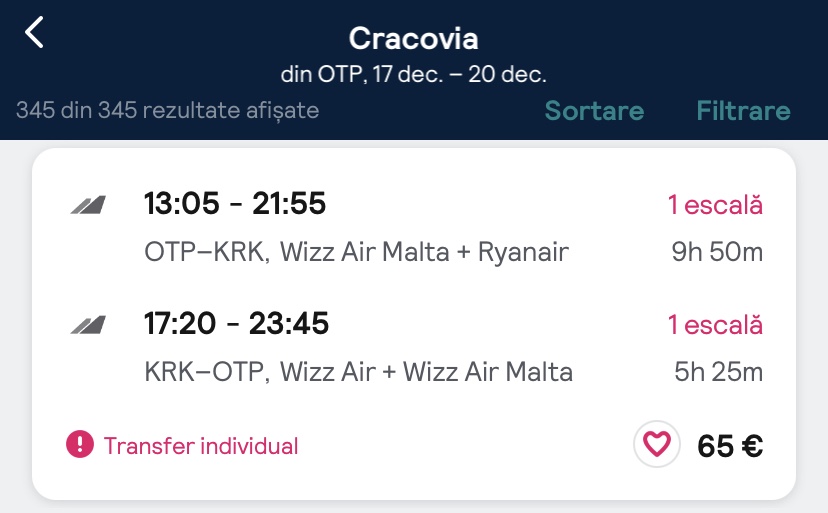Viewport: 828px width, 513px height.
Task: Select the 17:20 - 23:45 return times
Action: tap(236, 324)
